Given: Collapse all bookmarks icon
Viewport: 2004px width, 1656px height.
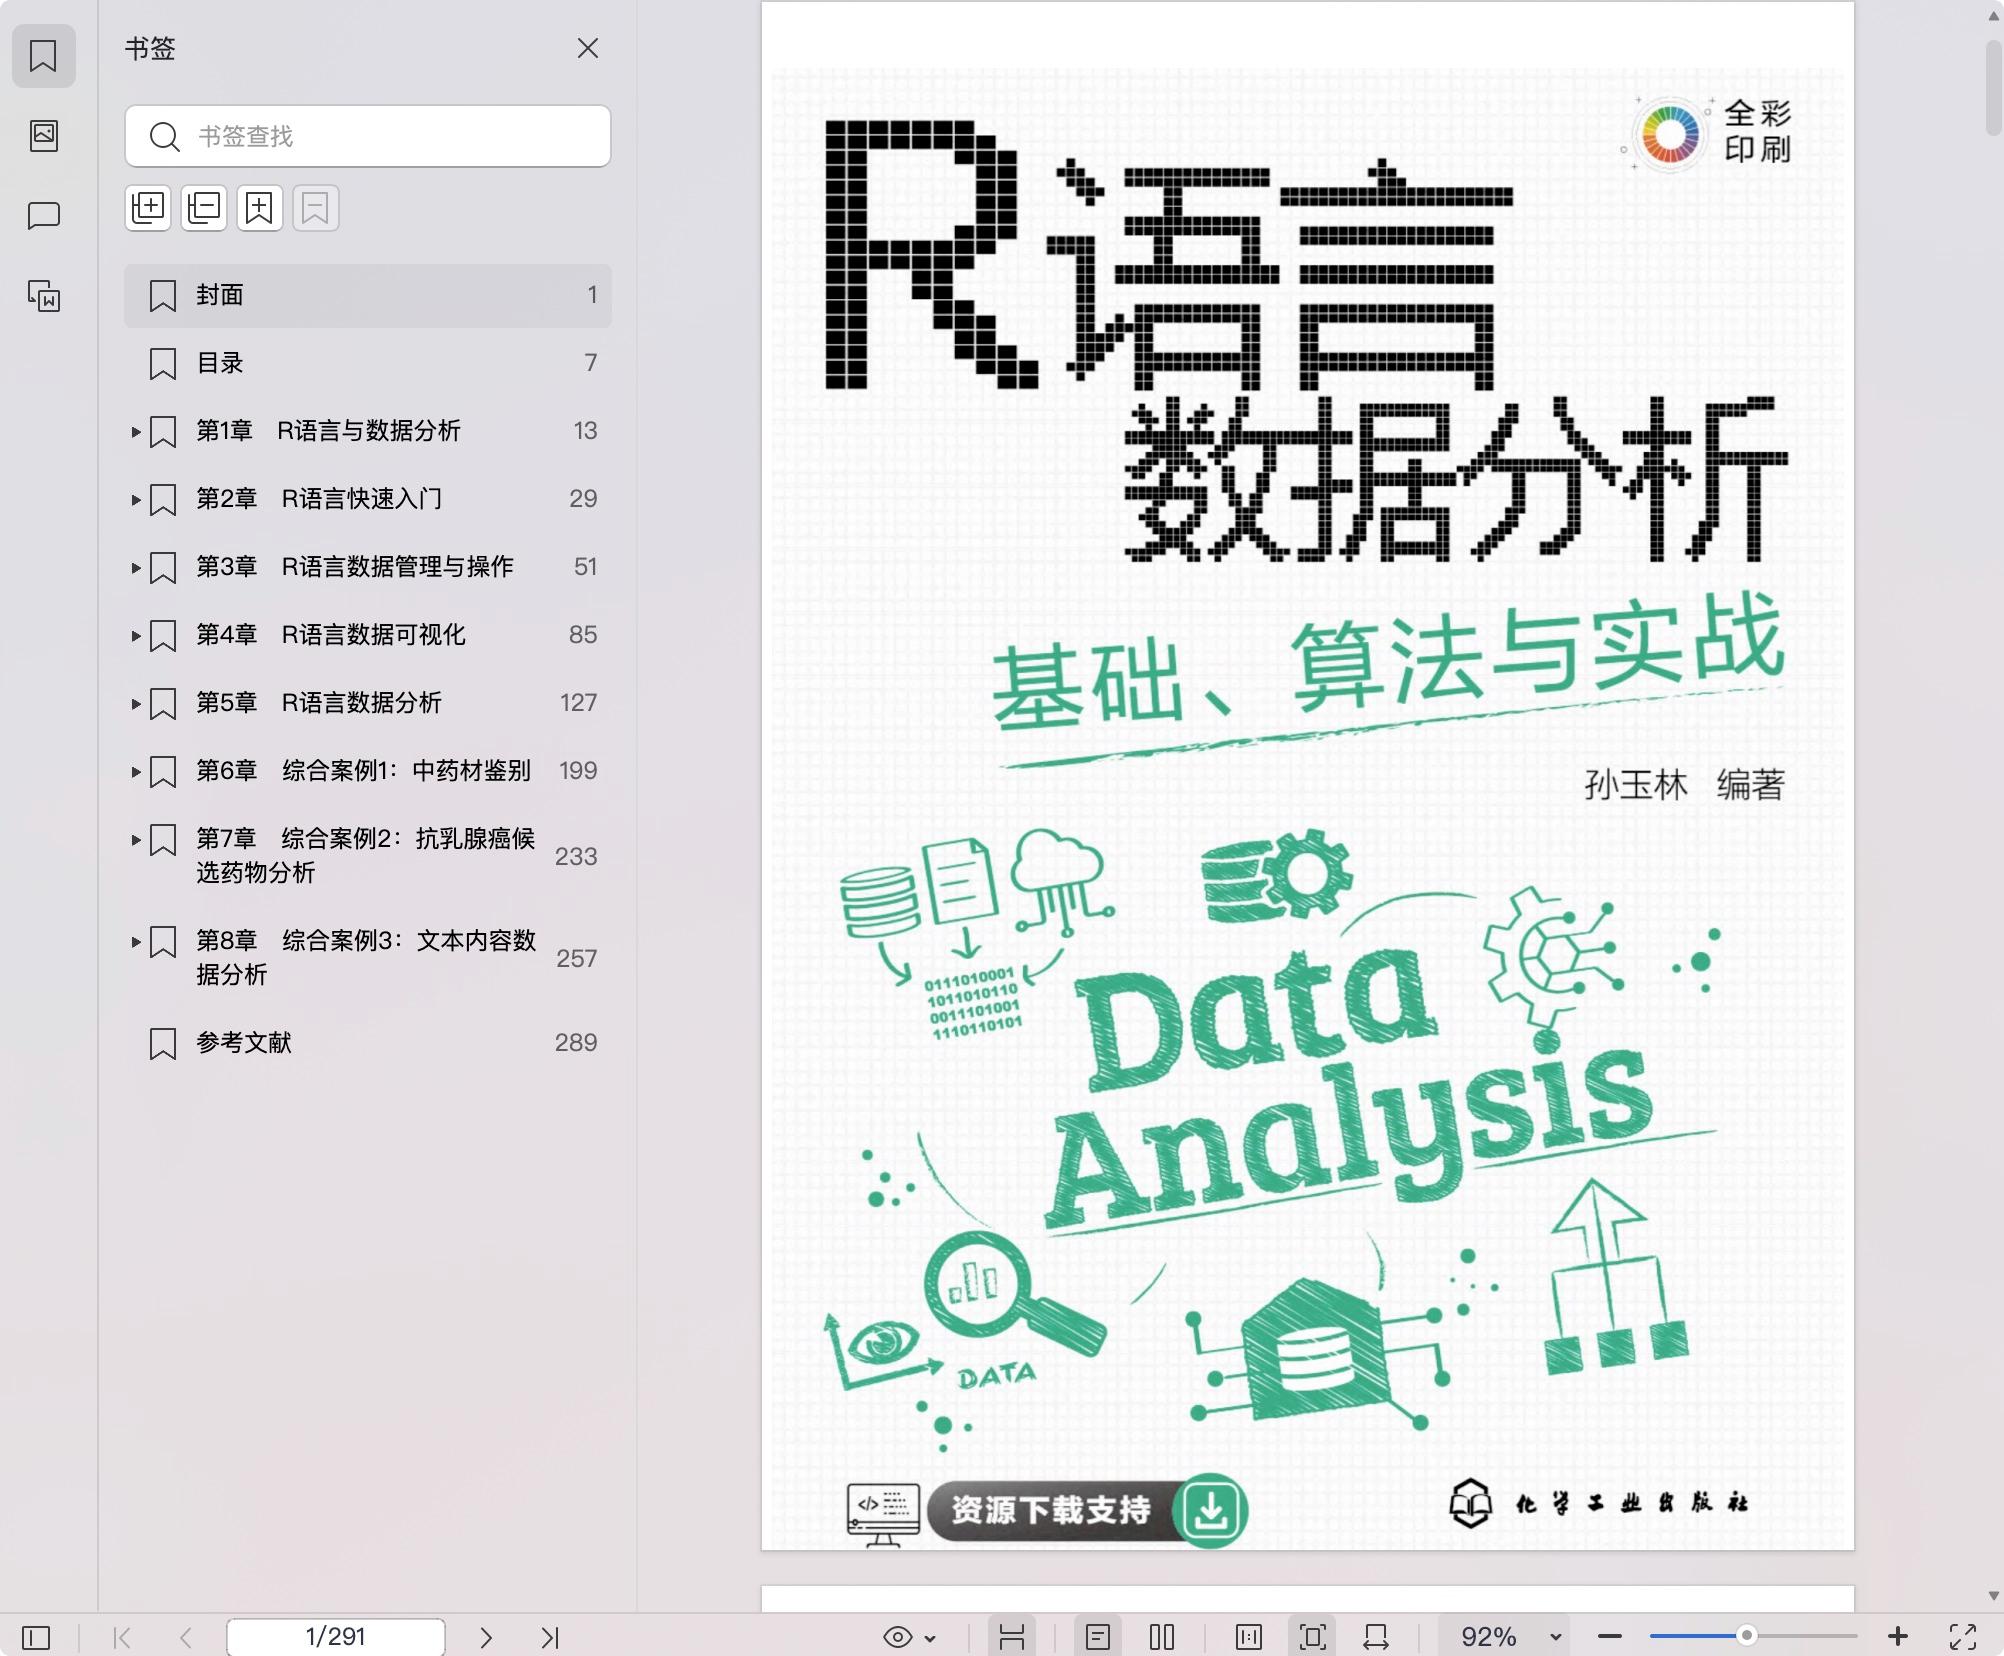Looking at the screenshot, I should pyautogui.click(x=204, y=208).
